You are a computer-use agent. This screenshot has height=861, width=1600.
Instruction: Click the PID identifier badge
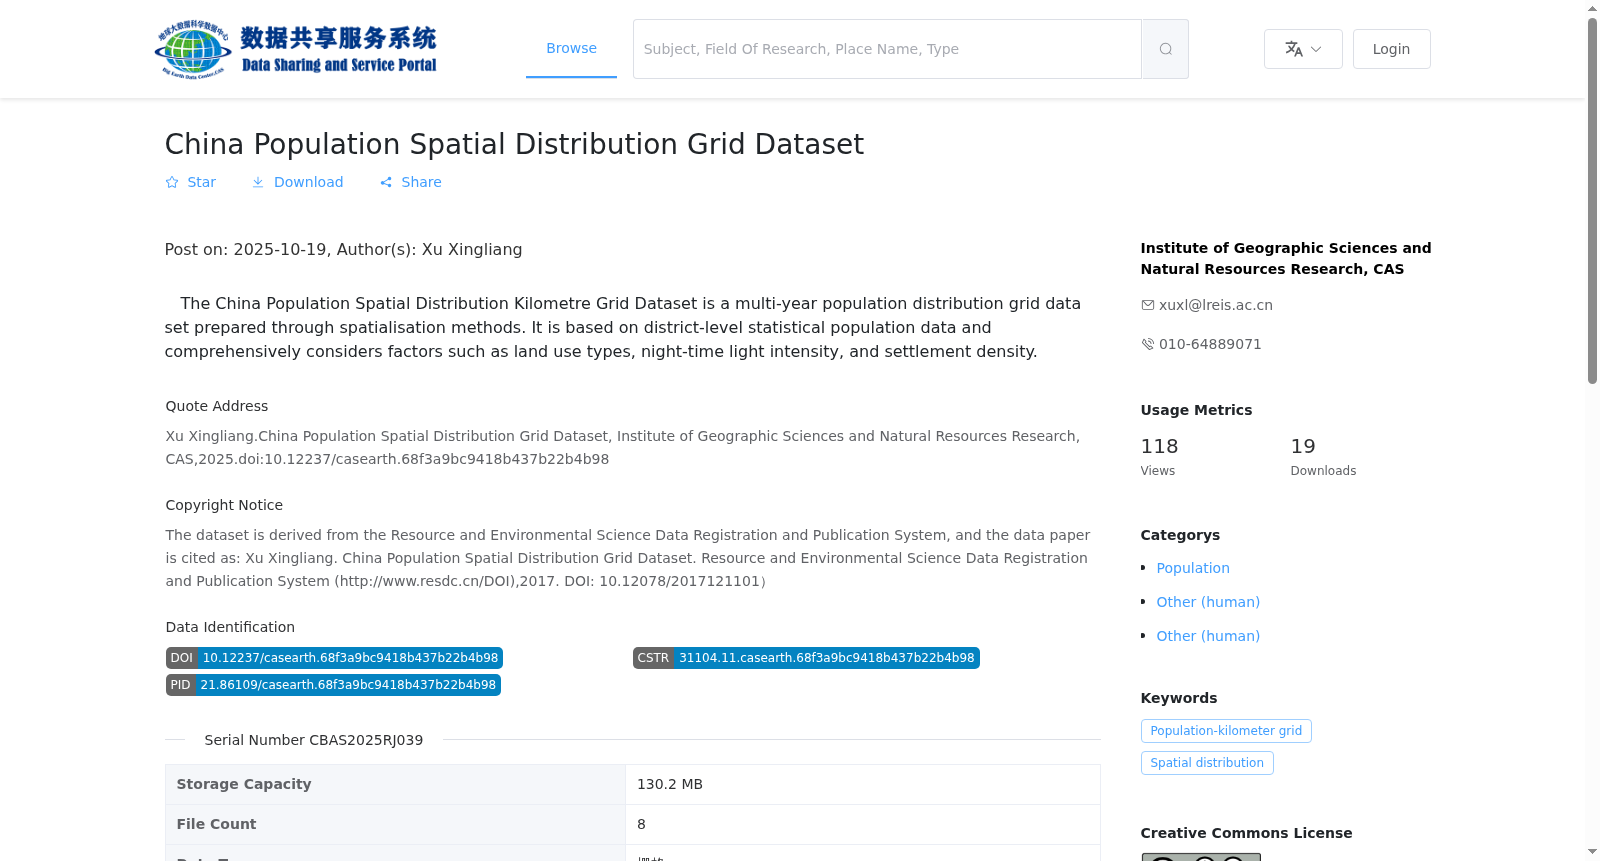[x=333, y=685]
